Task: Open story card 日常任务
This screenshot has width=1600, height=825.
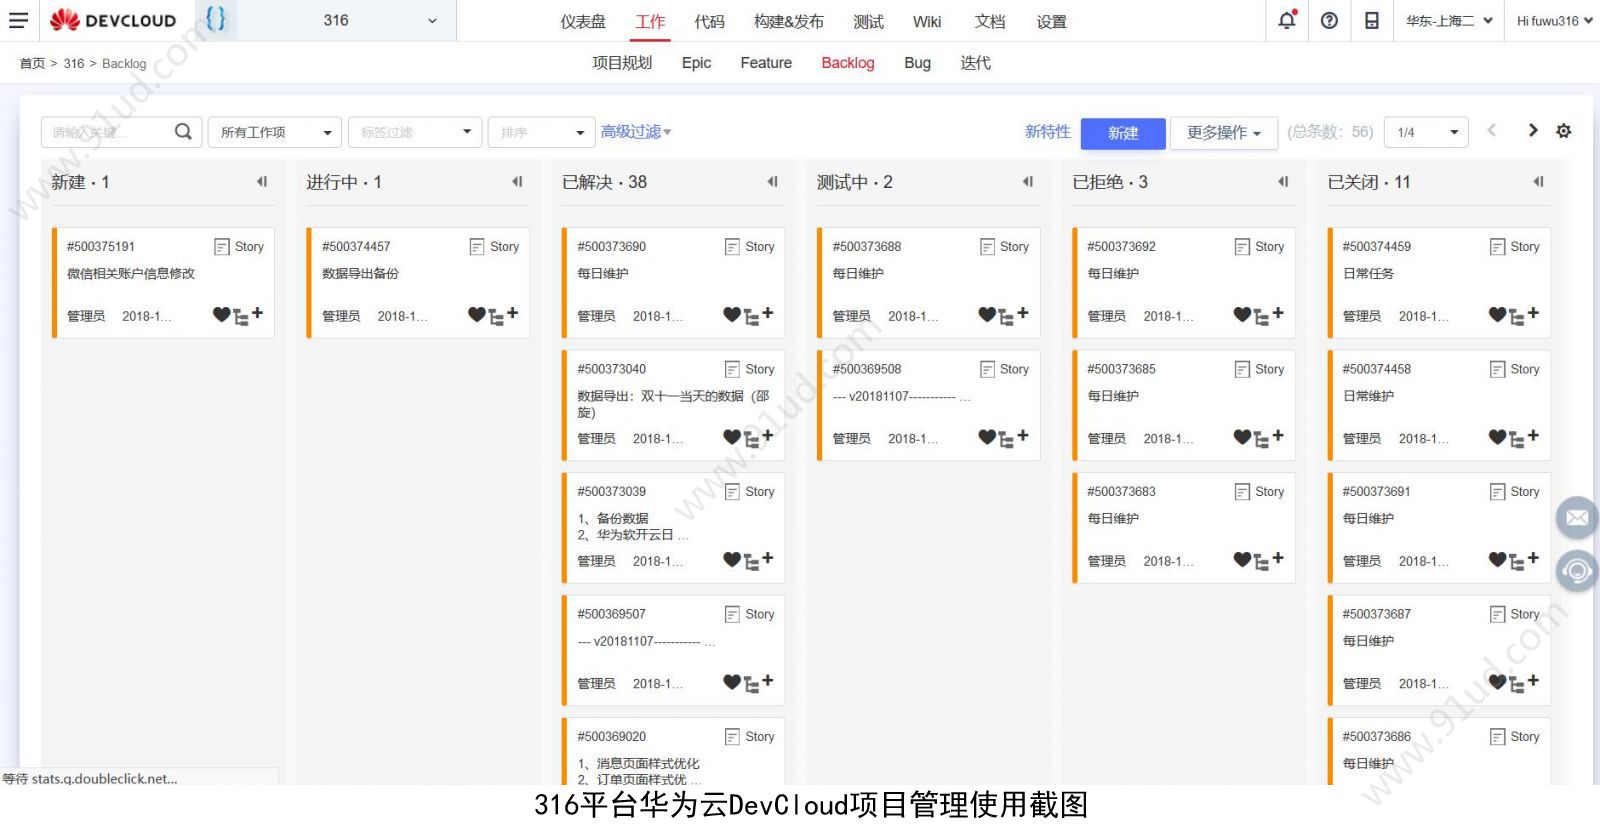Action: (x=1440, y=283)
